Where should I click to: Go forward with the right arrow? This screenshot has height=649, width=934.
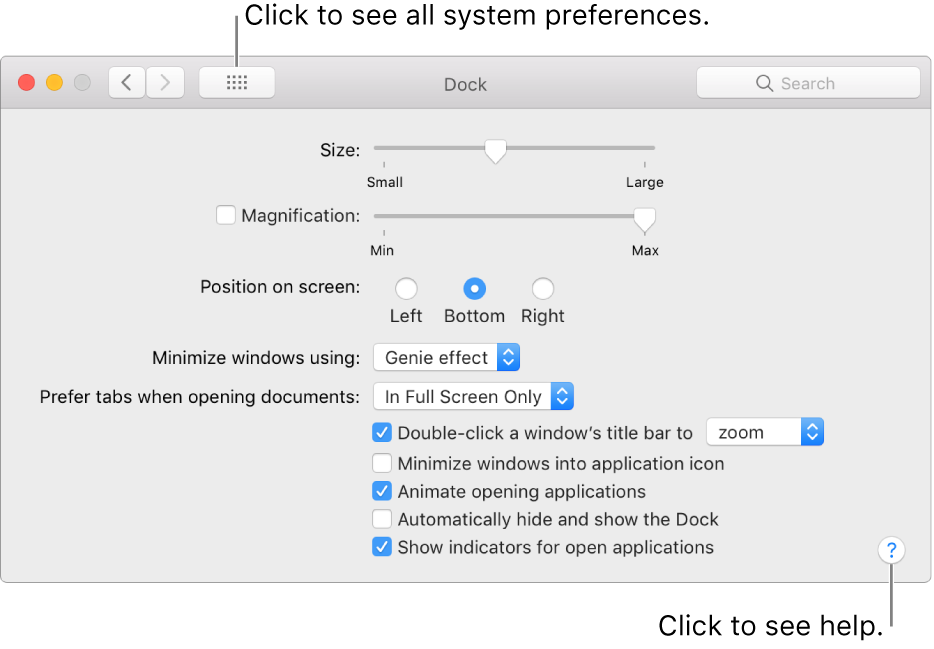coord(165,83)
